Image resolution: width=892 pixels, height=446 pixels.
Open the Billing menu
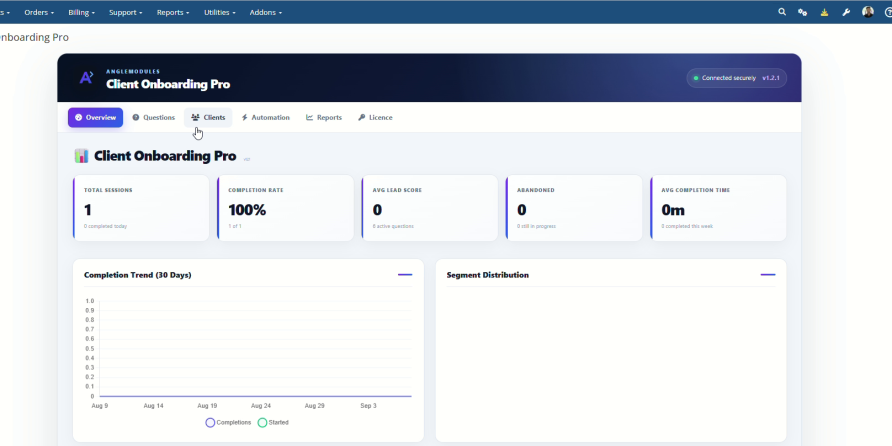(81, 12)
